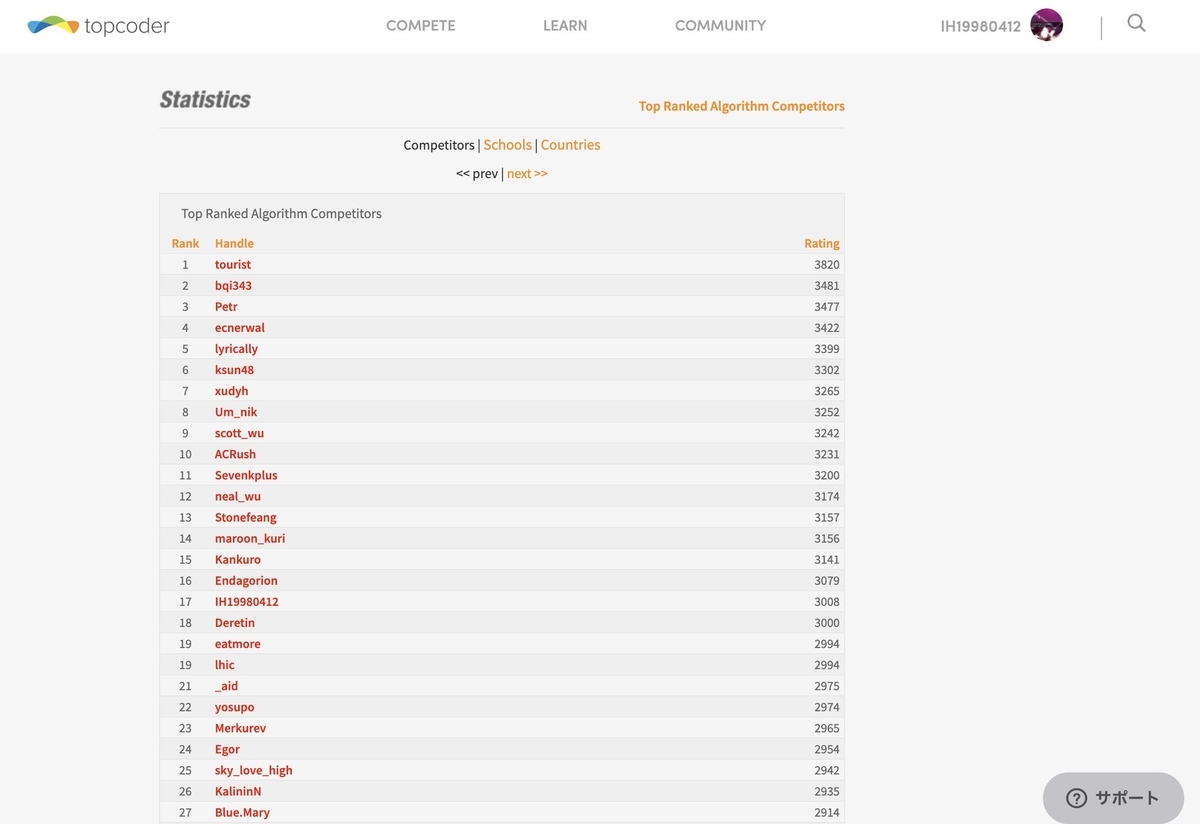Open tourist's profile
The width and height of the screenshot is (1200, 824).
point(233,265)
